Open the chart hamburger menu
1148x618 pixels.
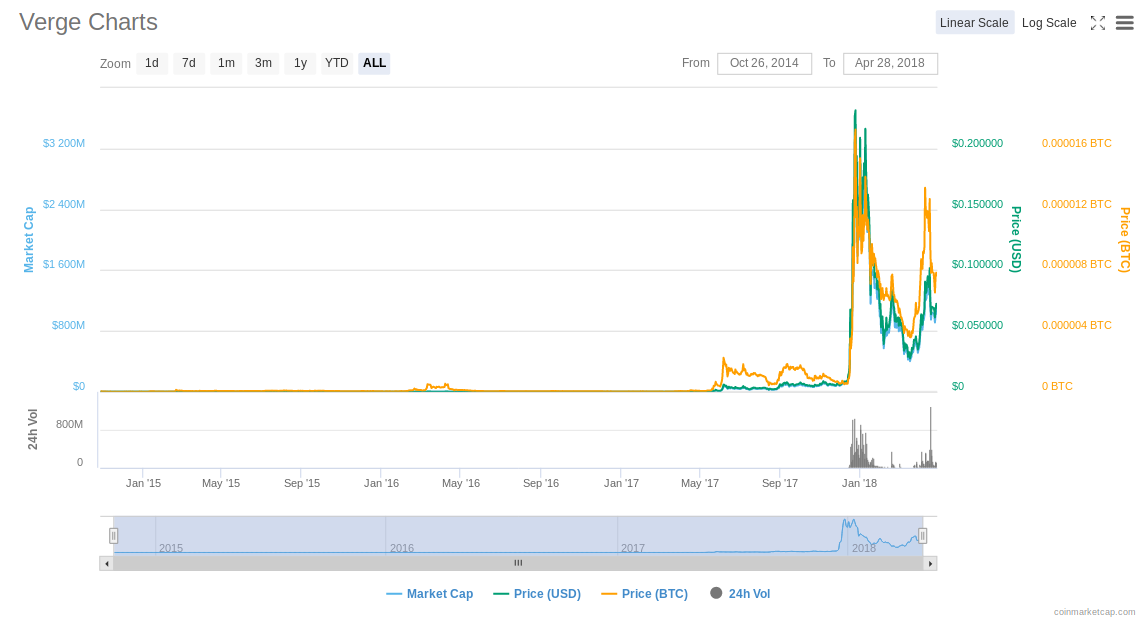[x=1125, y=22]
